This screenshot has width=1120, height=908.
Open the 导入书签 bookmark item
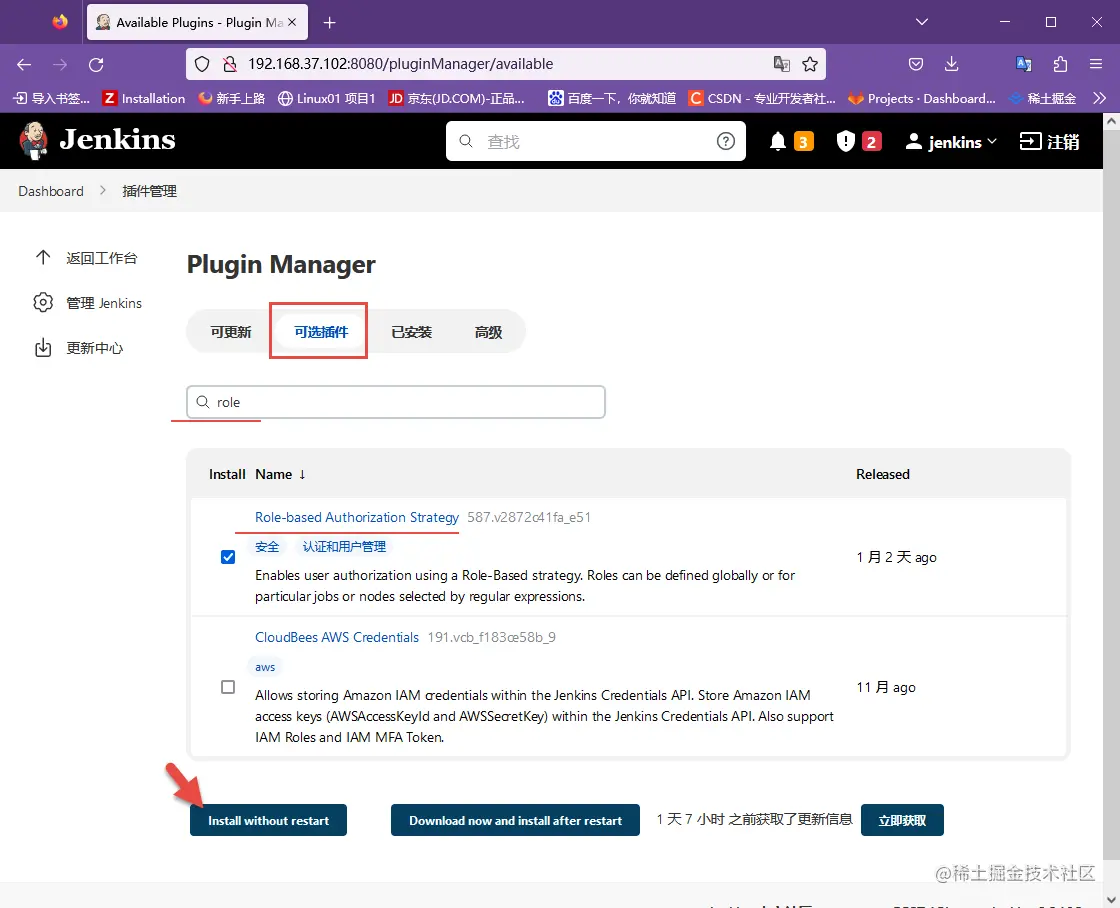[52, 99]
